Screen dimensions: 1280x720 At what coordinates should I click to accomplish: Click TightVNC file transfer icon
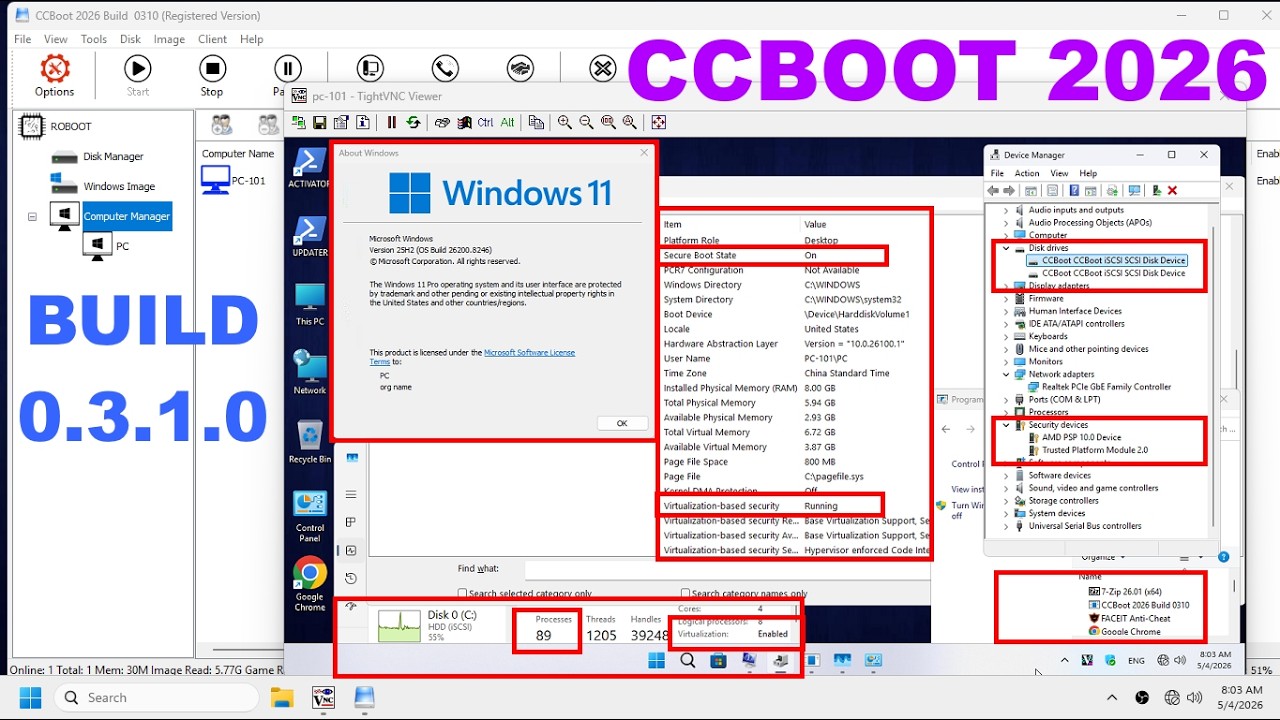536,122
